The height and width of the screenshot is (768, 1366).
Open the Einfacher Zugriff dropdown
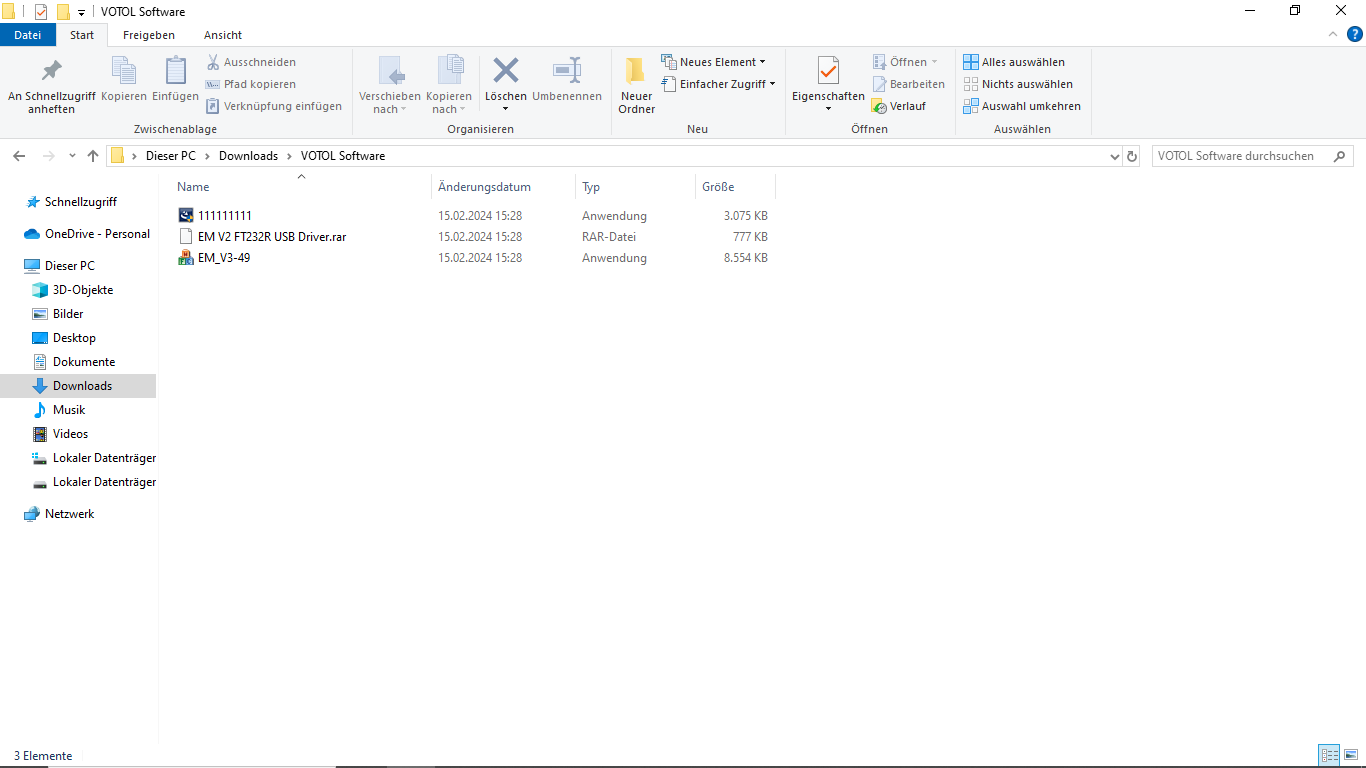(x=719, y=84)
